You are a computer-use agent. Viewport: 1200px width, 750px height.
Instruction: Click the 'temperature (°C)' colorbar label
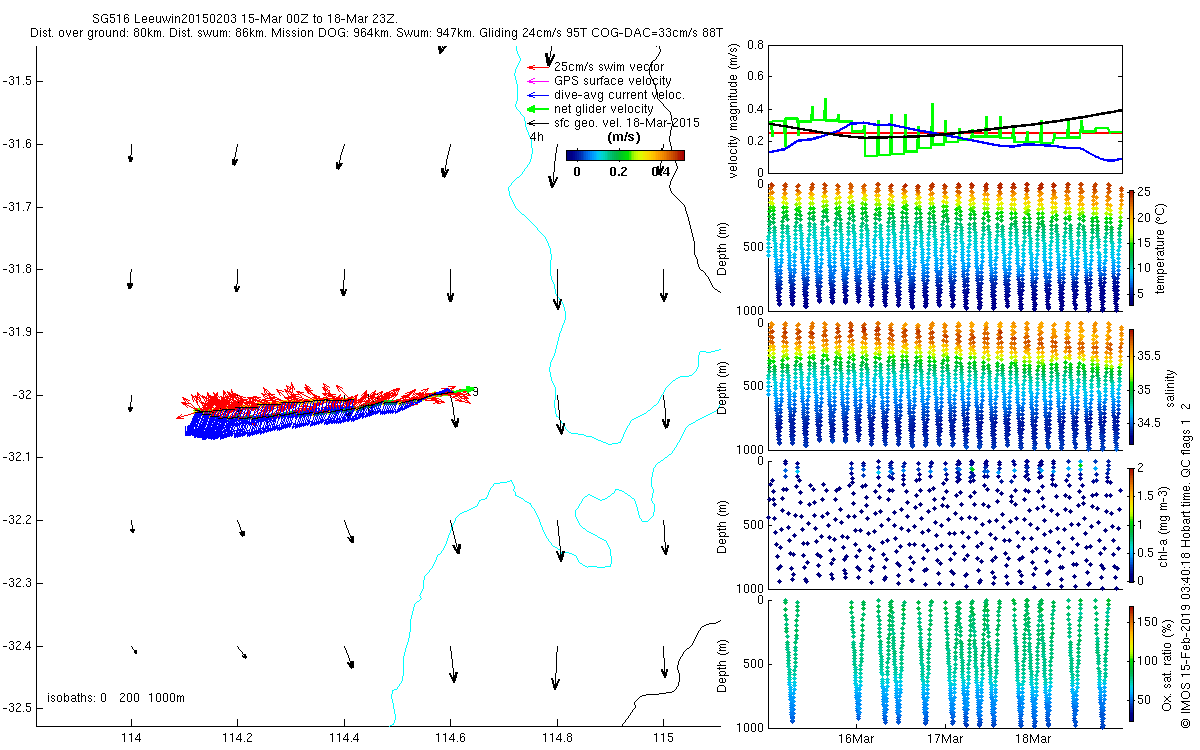1163,248
